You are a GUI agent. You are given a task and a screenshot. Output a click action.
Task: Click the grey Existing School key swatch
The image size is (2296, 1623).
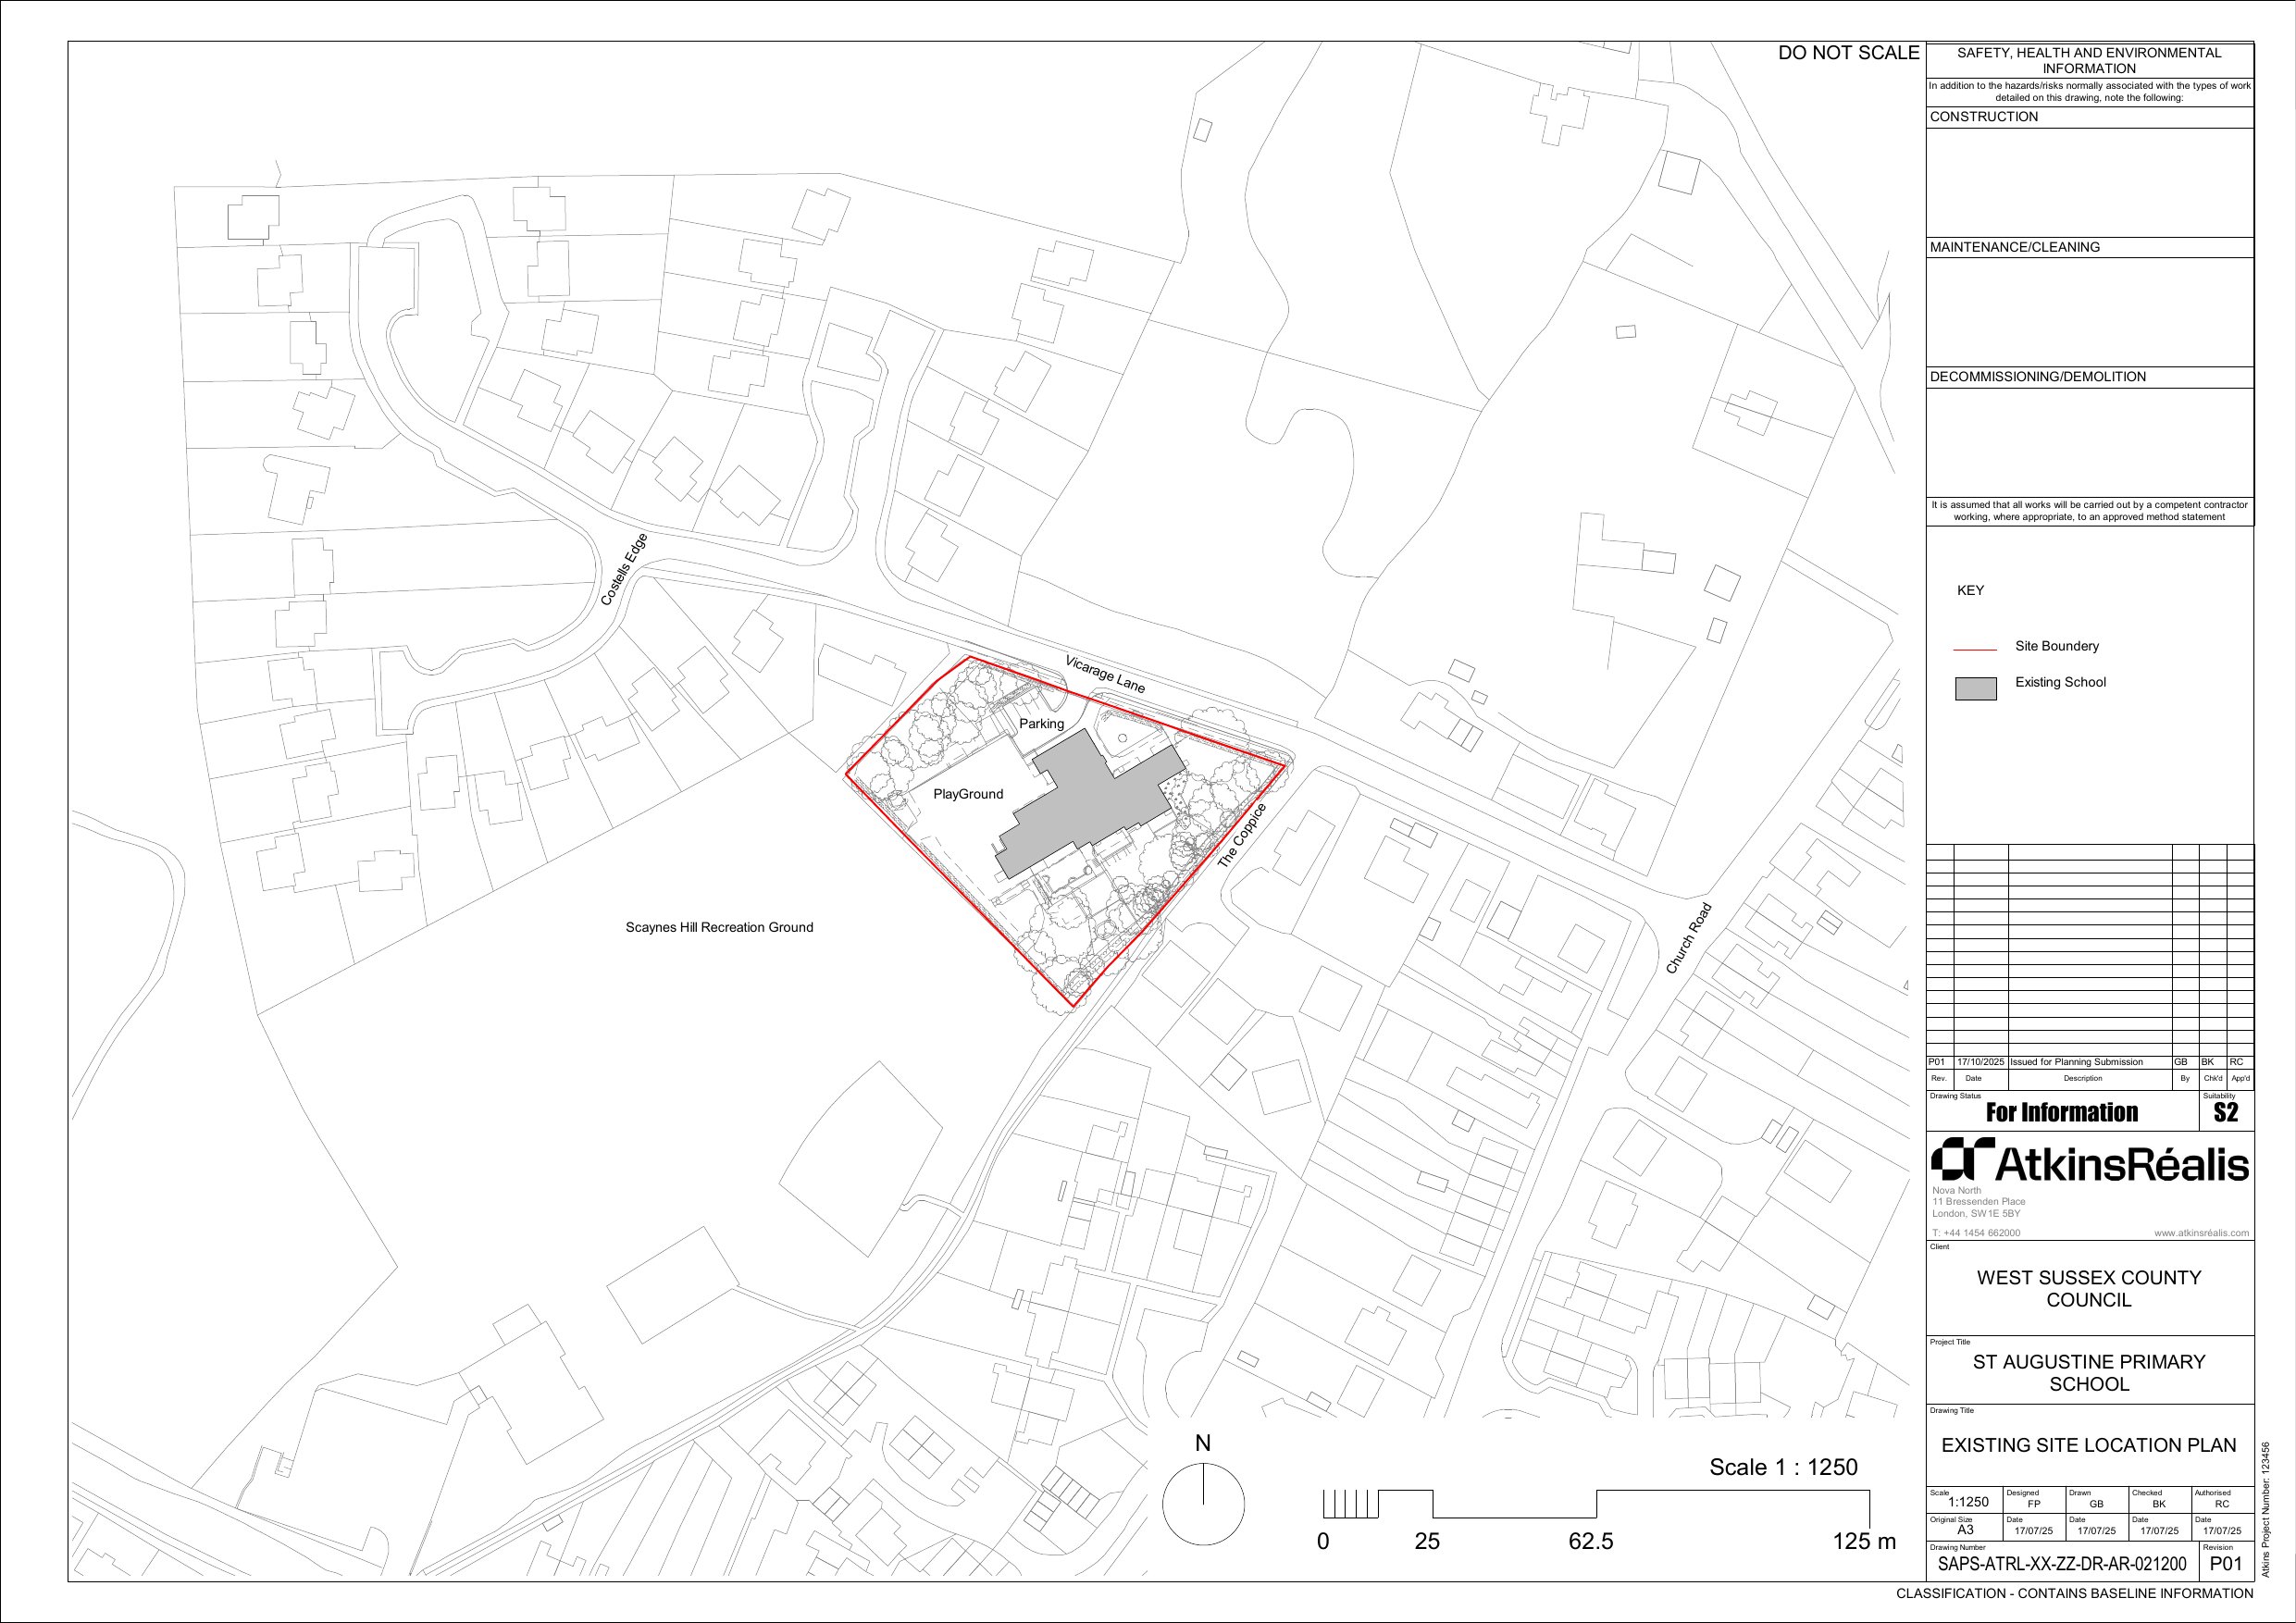point(1975,688)
